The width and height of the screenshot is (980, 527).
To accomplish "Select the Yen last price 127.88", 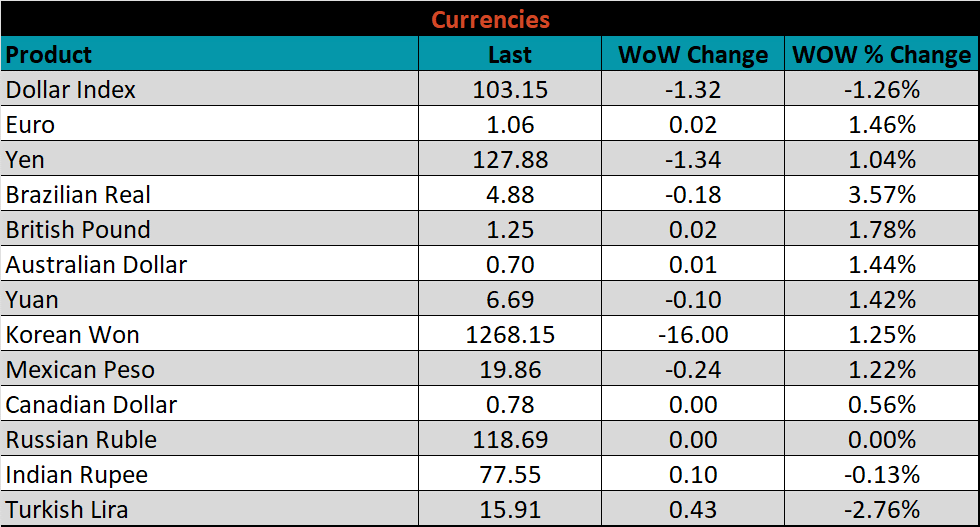I will click(510, 160).
